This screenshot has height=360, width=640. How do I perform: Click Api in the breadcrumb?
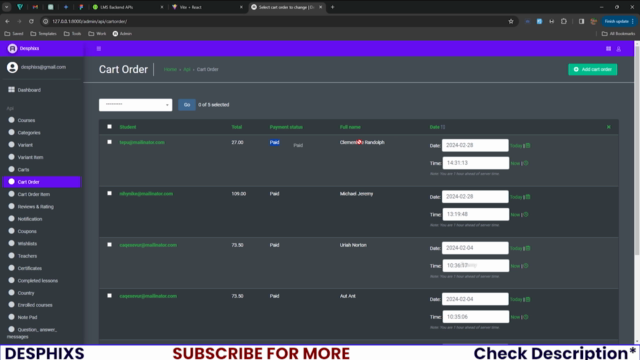click(187, 69)
